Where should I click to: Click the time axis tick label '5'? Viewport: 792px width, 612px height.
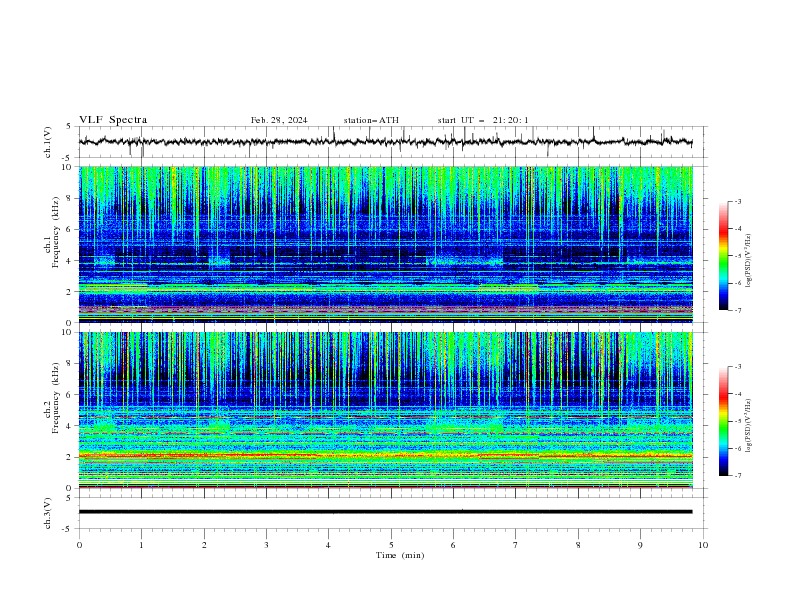tap(391, 545)
